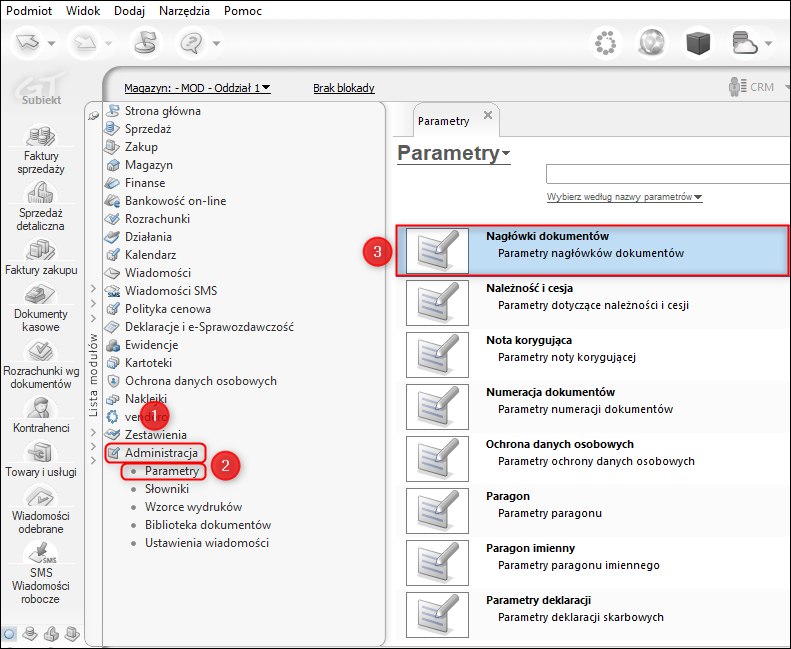Click the back navigation arrow toolbar icon

click(28, 43)
